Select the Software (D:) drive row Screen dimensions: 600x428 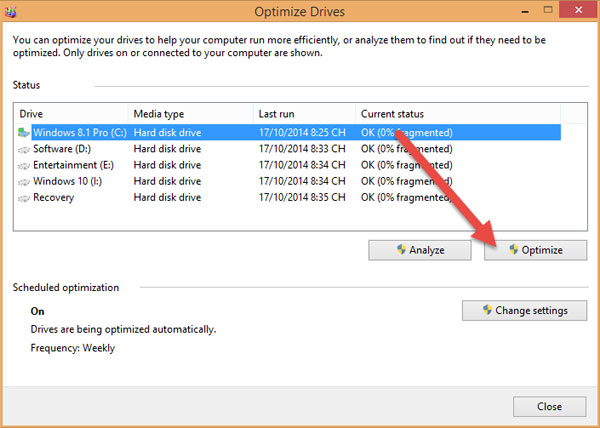click(x=290, y=149)
